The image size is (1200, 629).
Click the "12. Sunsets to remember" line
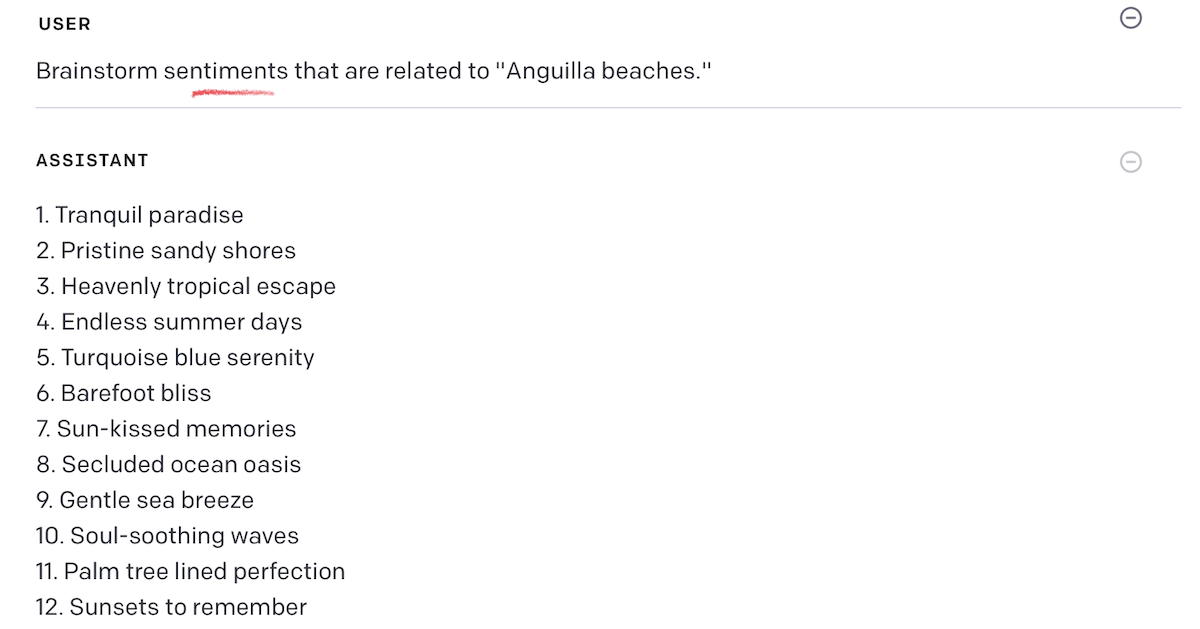[x=171, y=607]
